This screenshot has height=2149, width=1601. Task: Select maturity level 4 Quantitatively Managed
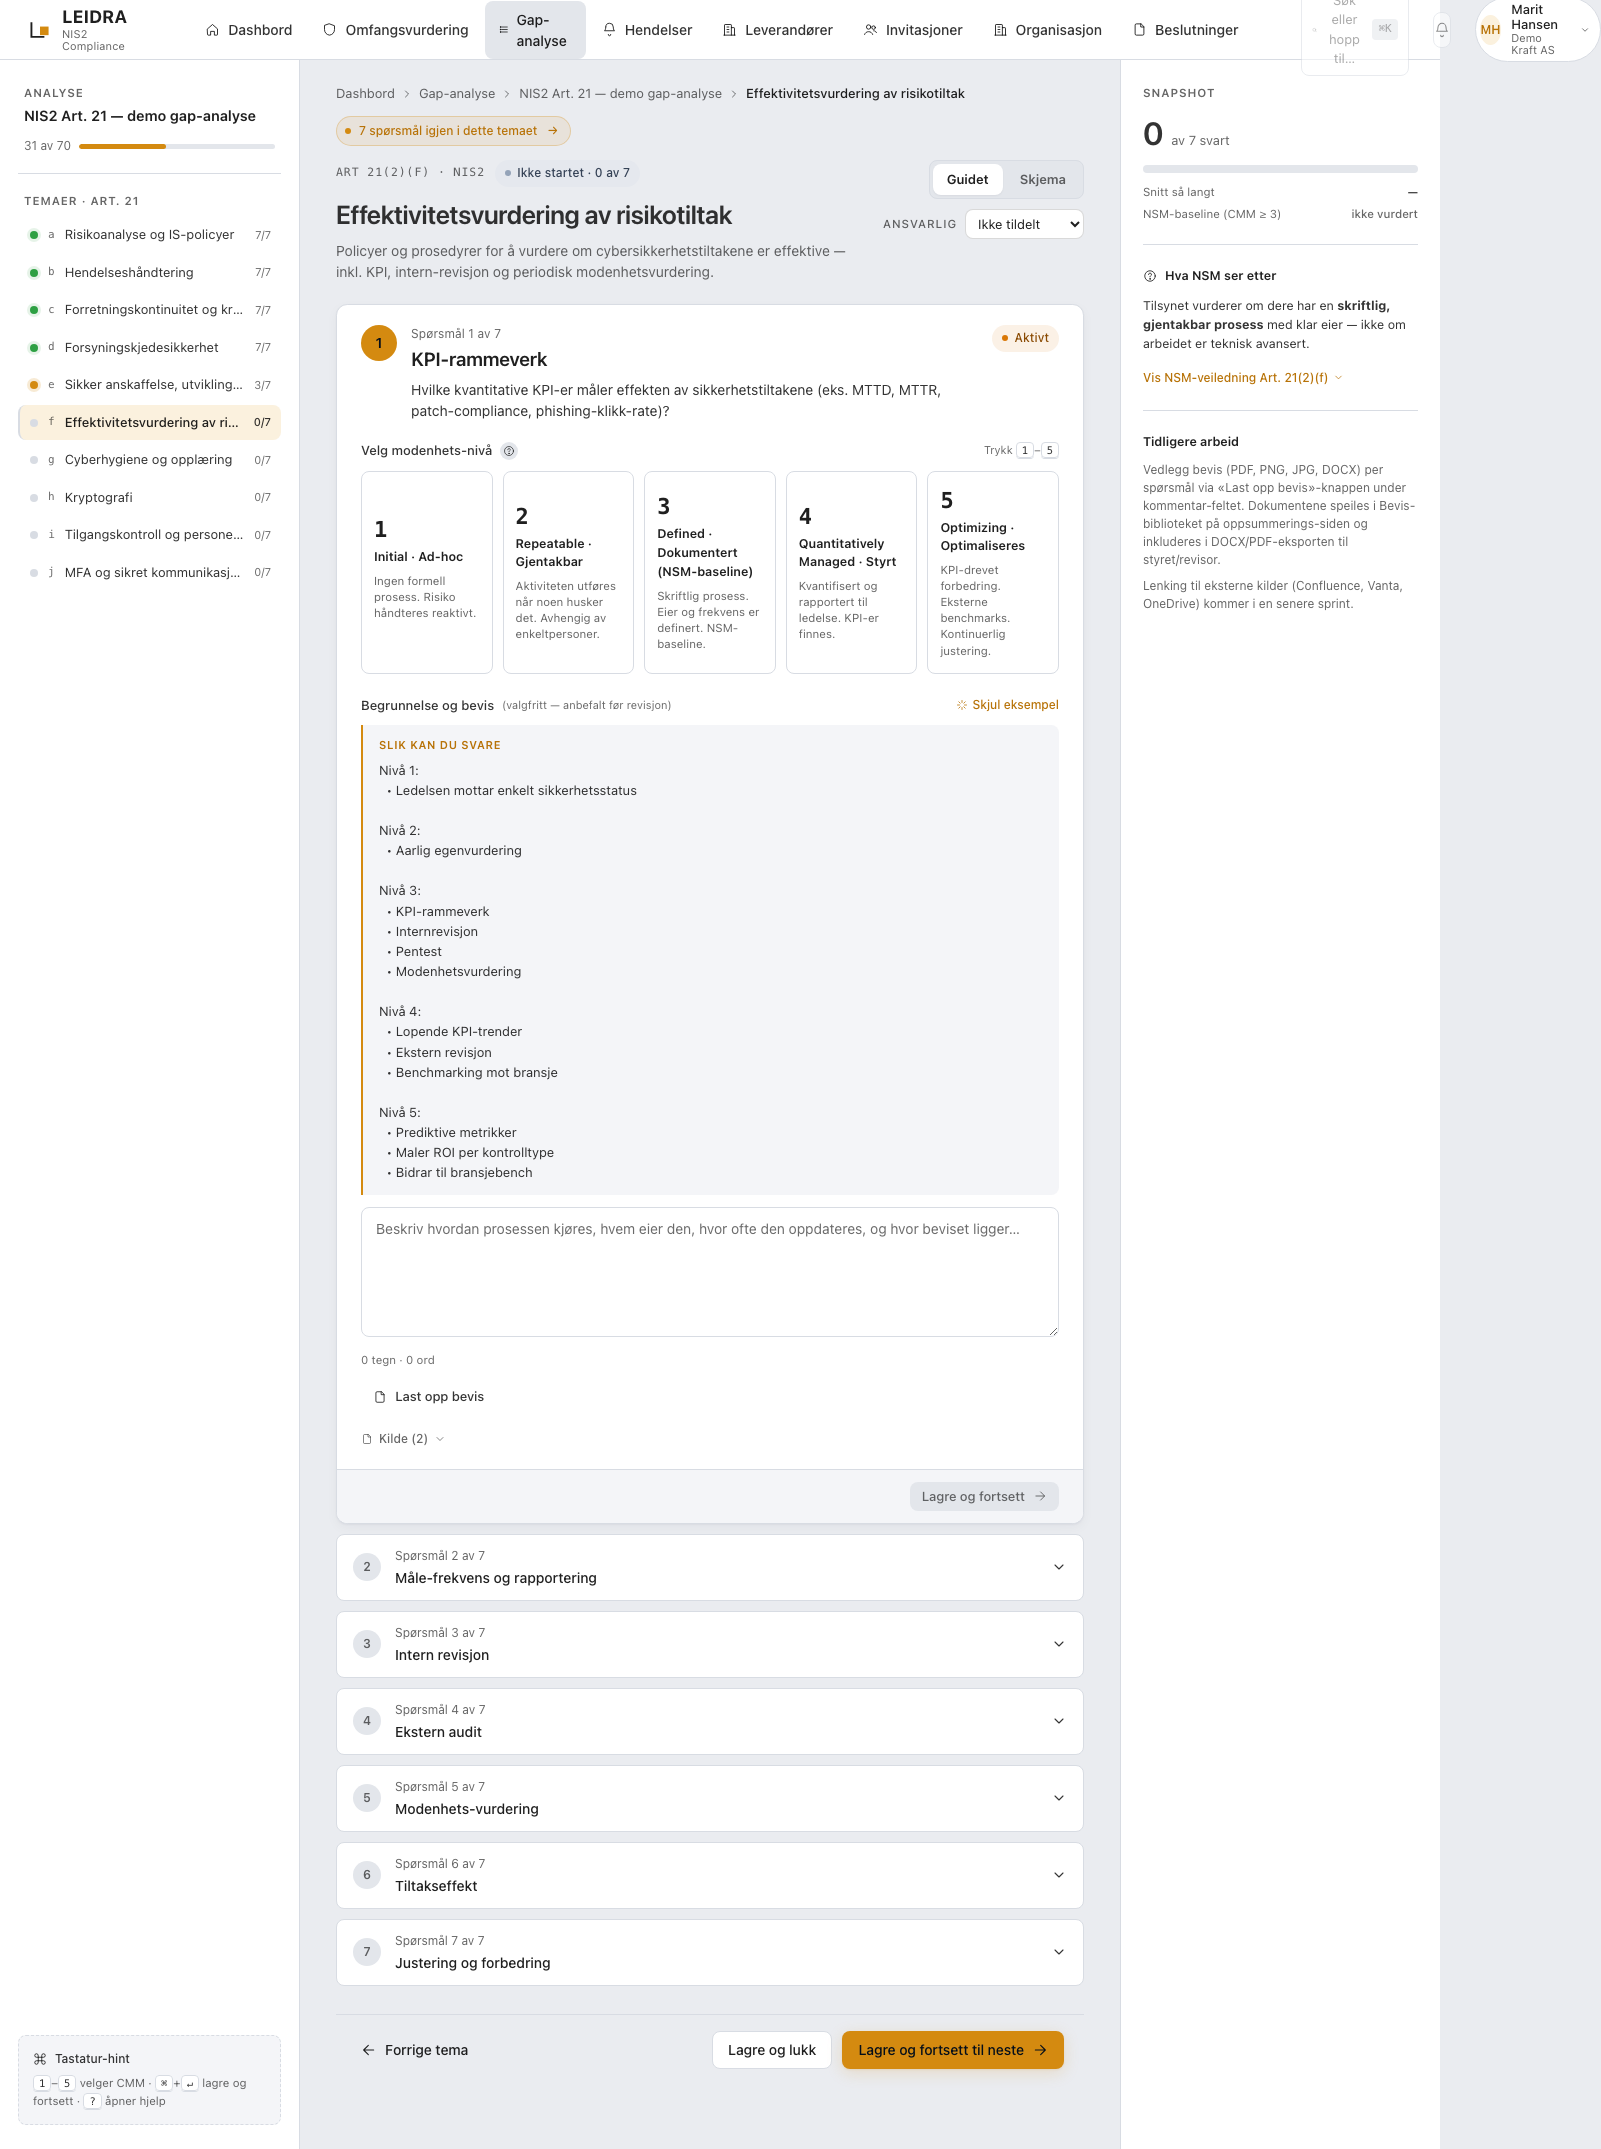(851, 573)
